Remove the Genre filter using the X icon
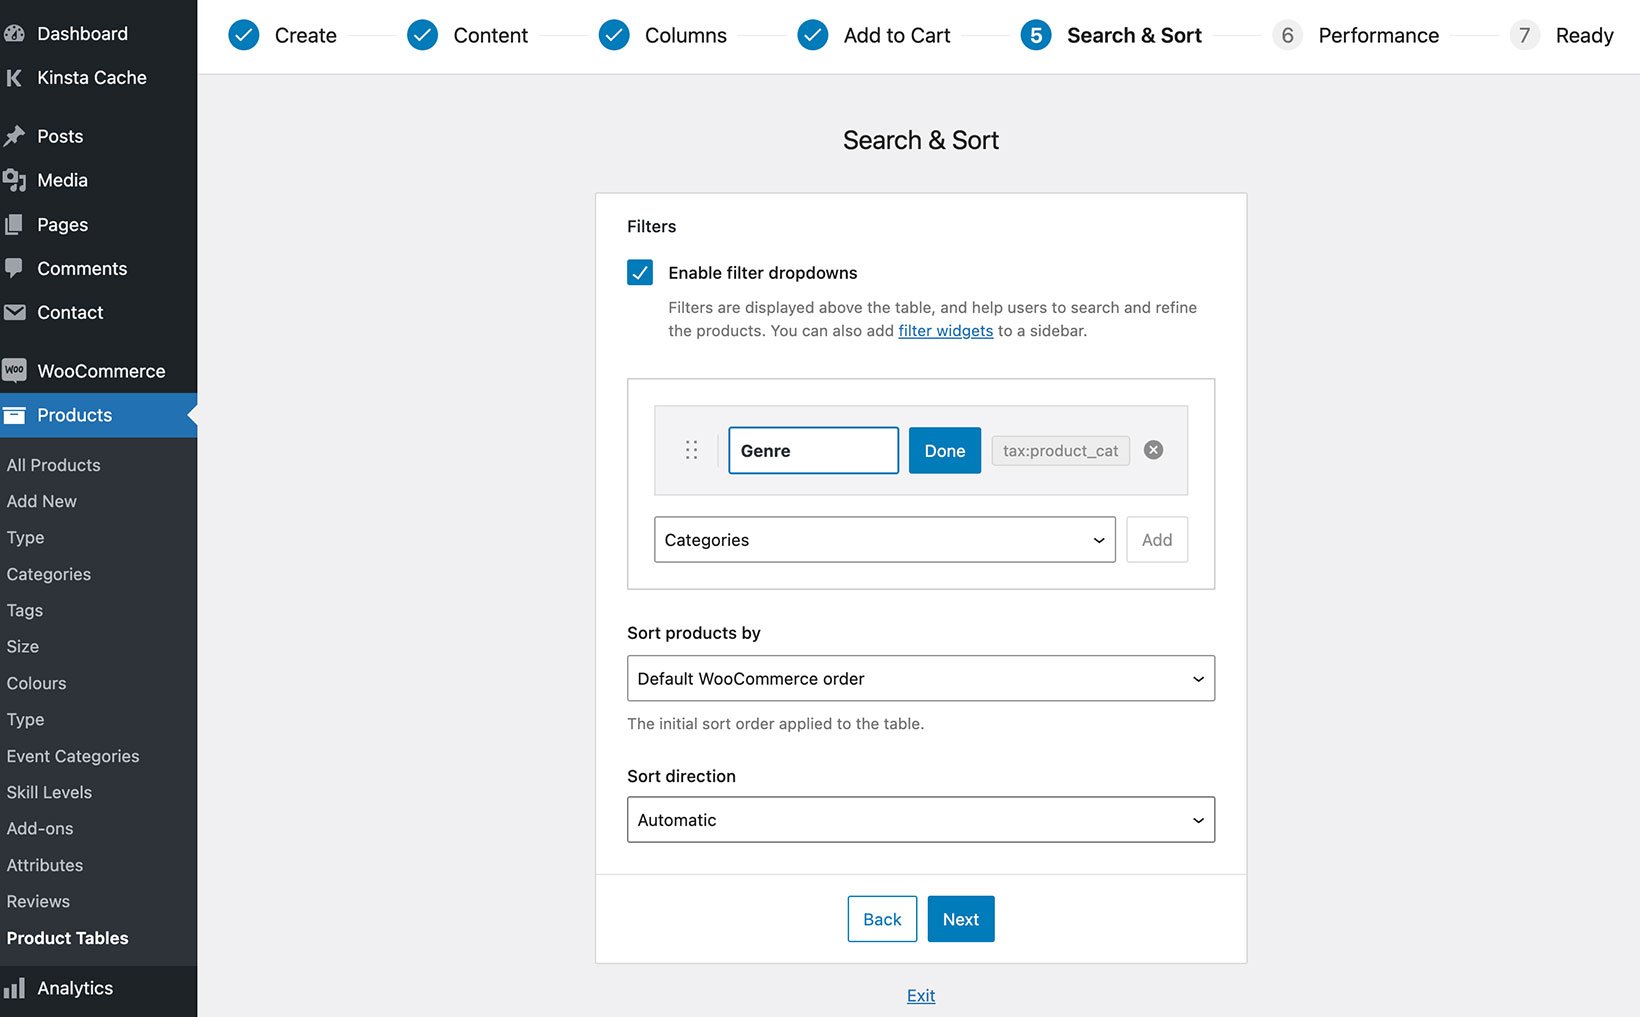 point(1153,450)
